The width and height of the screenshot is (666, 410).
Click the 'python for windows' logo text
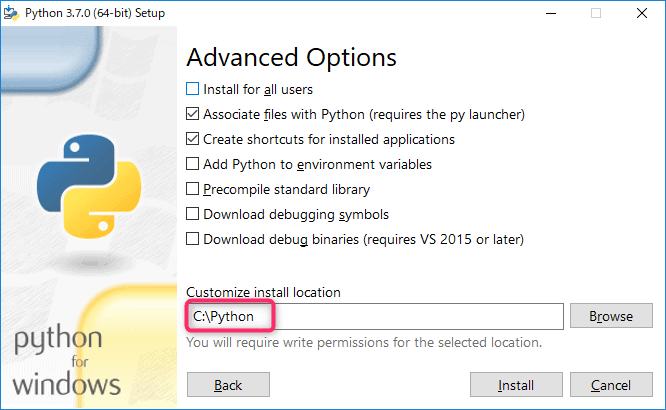click(68, 361)
